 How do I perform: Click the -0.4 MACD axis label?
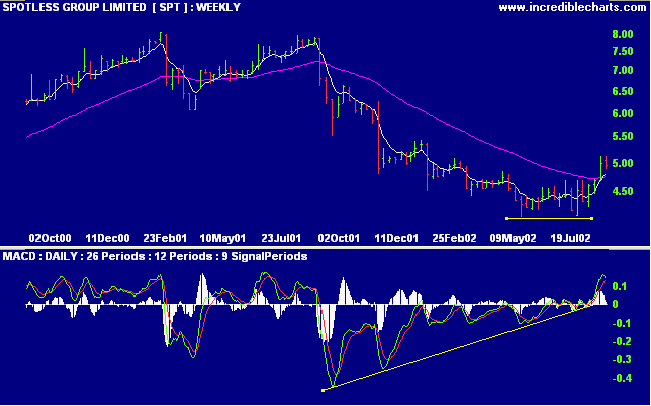(x=621, y=379)
